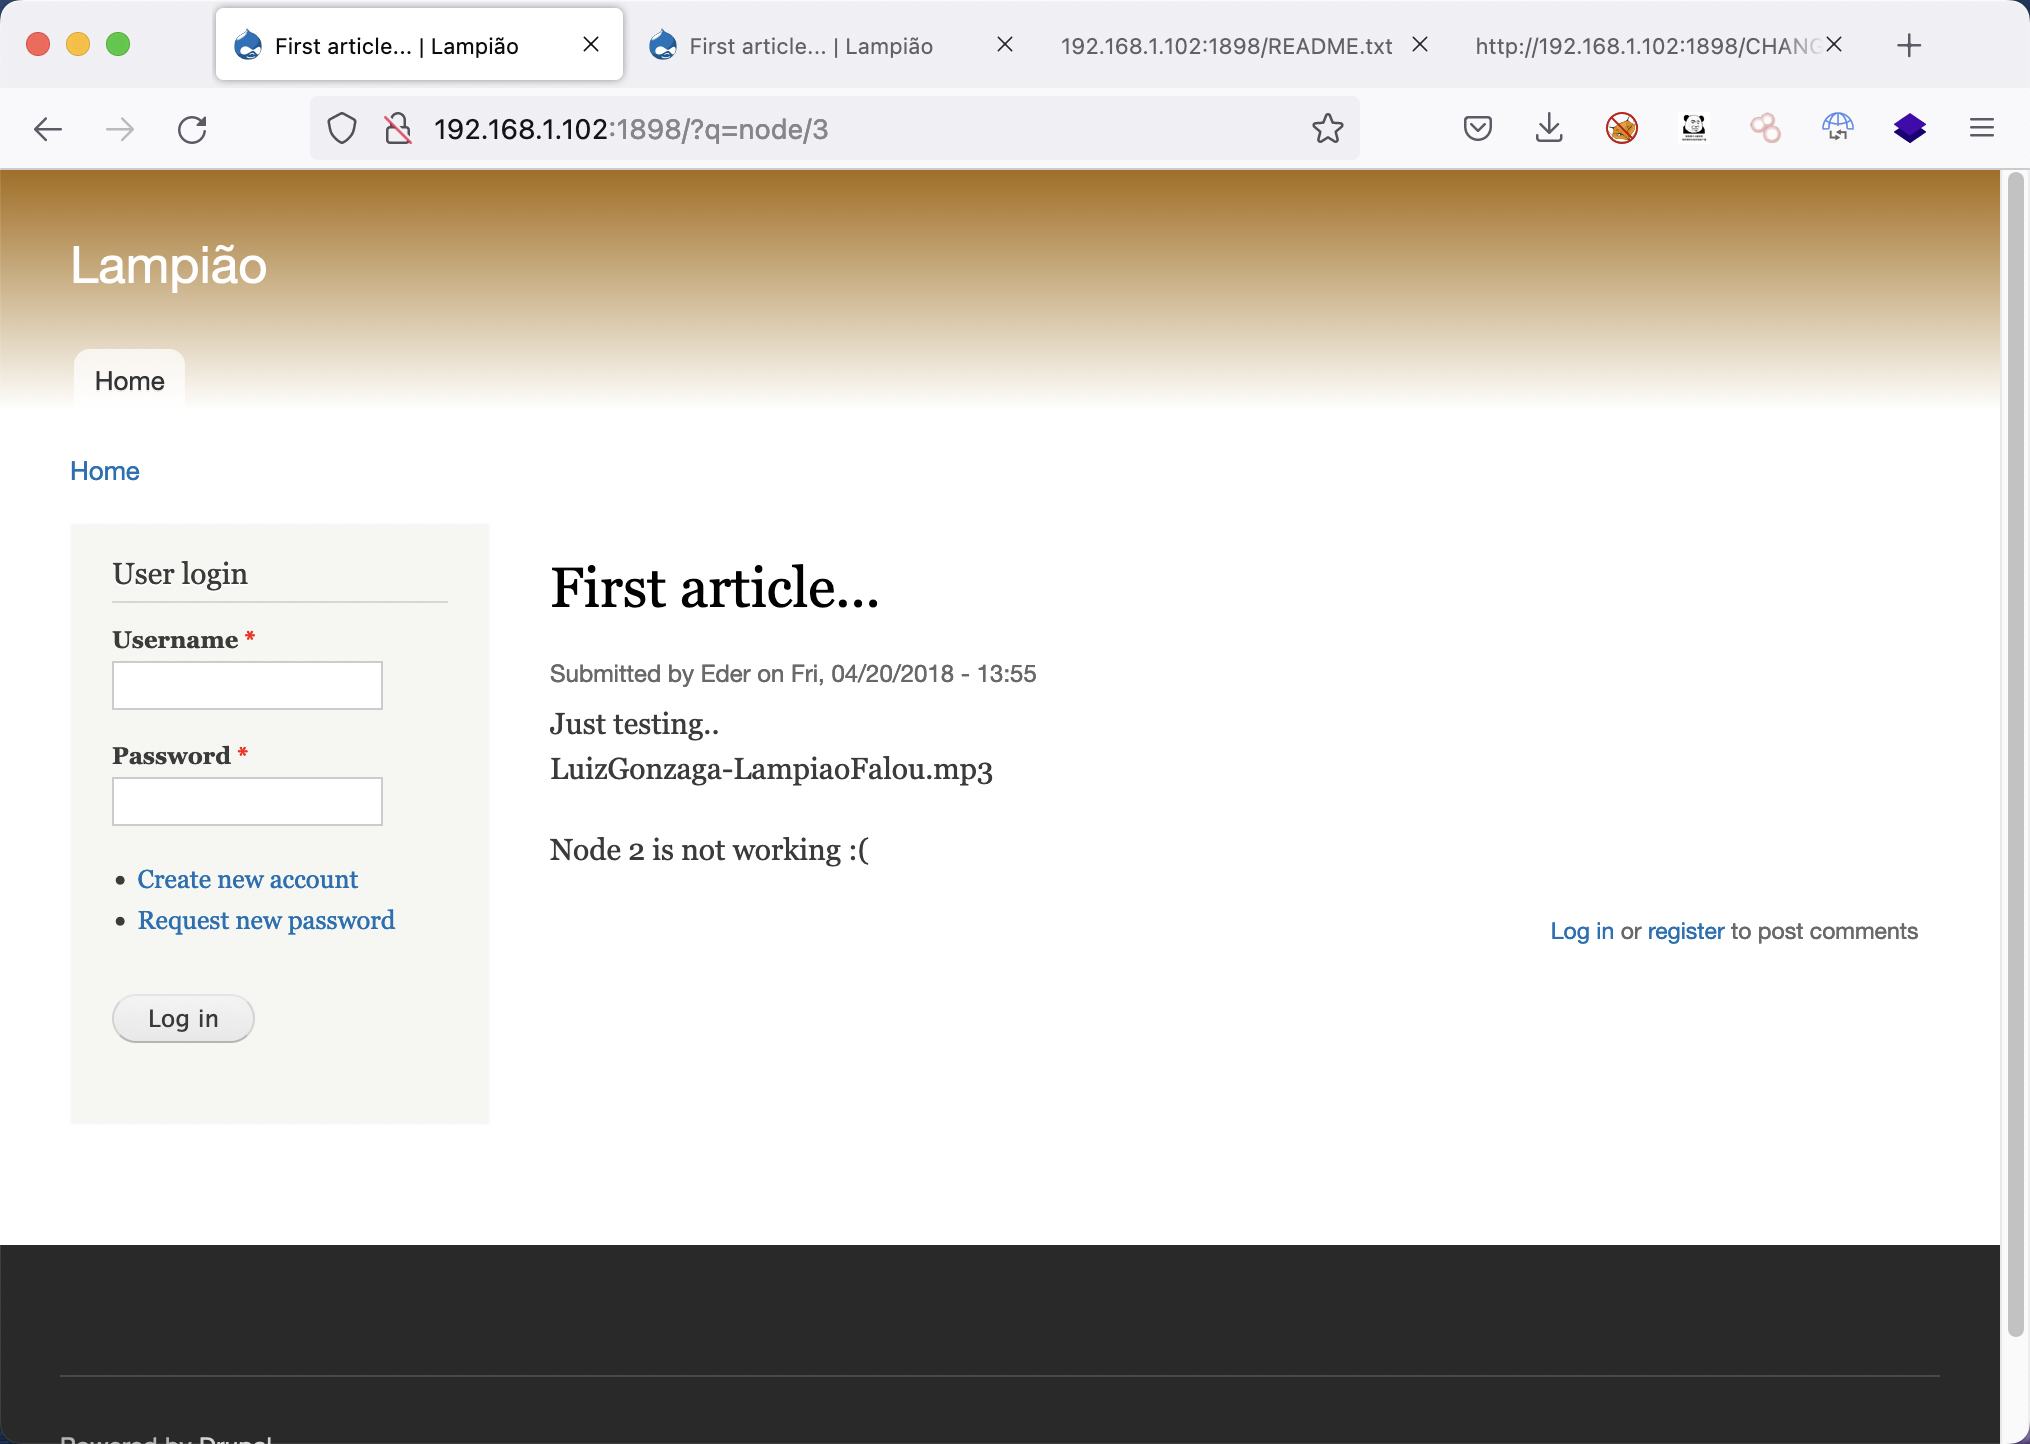Viewport: 2030px width, 1444px height.
Task: Open the downloads panel
Action: [1549, 128]
